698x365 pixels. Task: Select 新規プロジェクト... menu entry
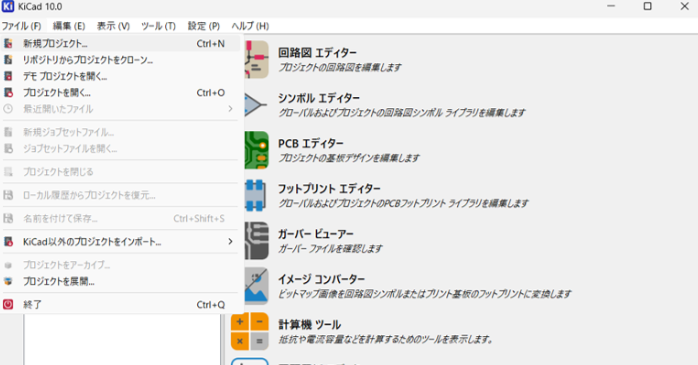[x=120, y=44]
